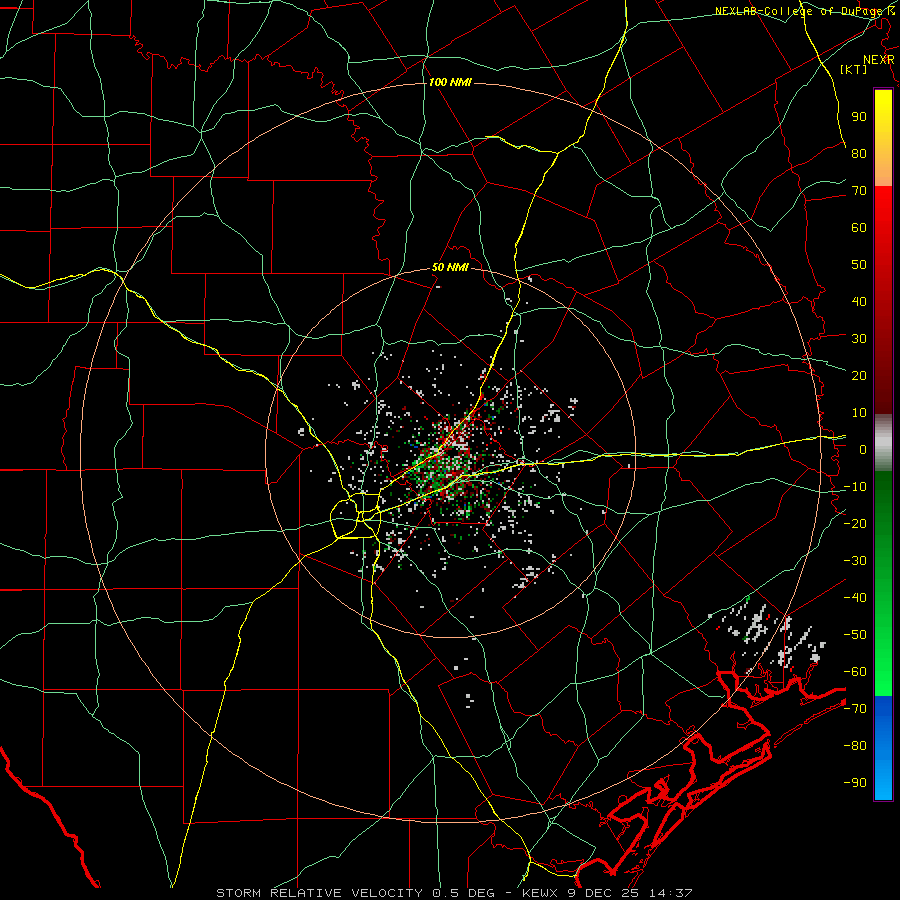Click the 0 value on the velocity scale

(x=863, y=450)
